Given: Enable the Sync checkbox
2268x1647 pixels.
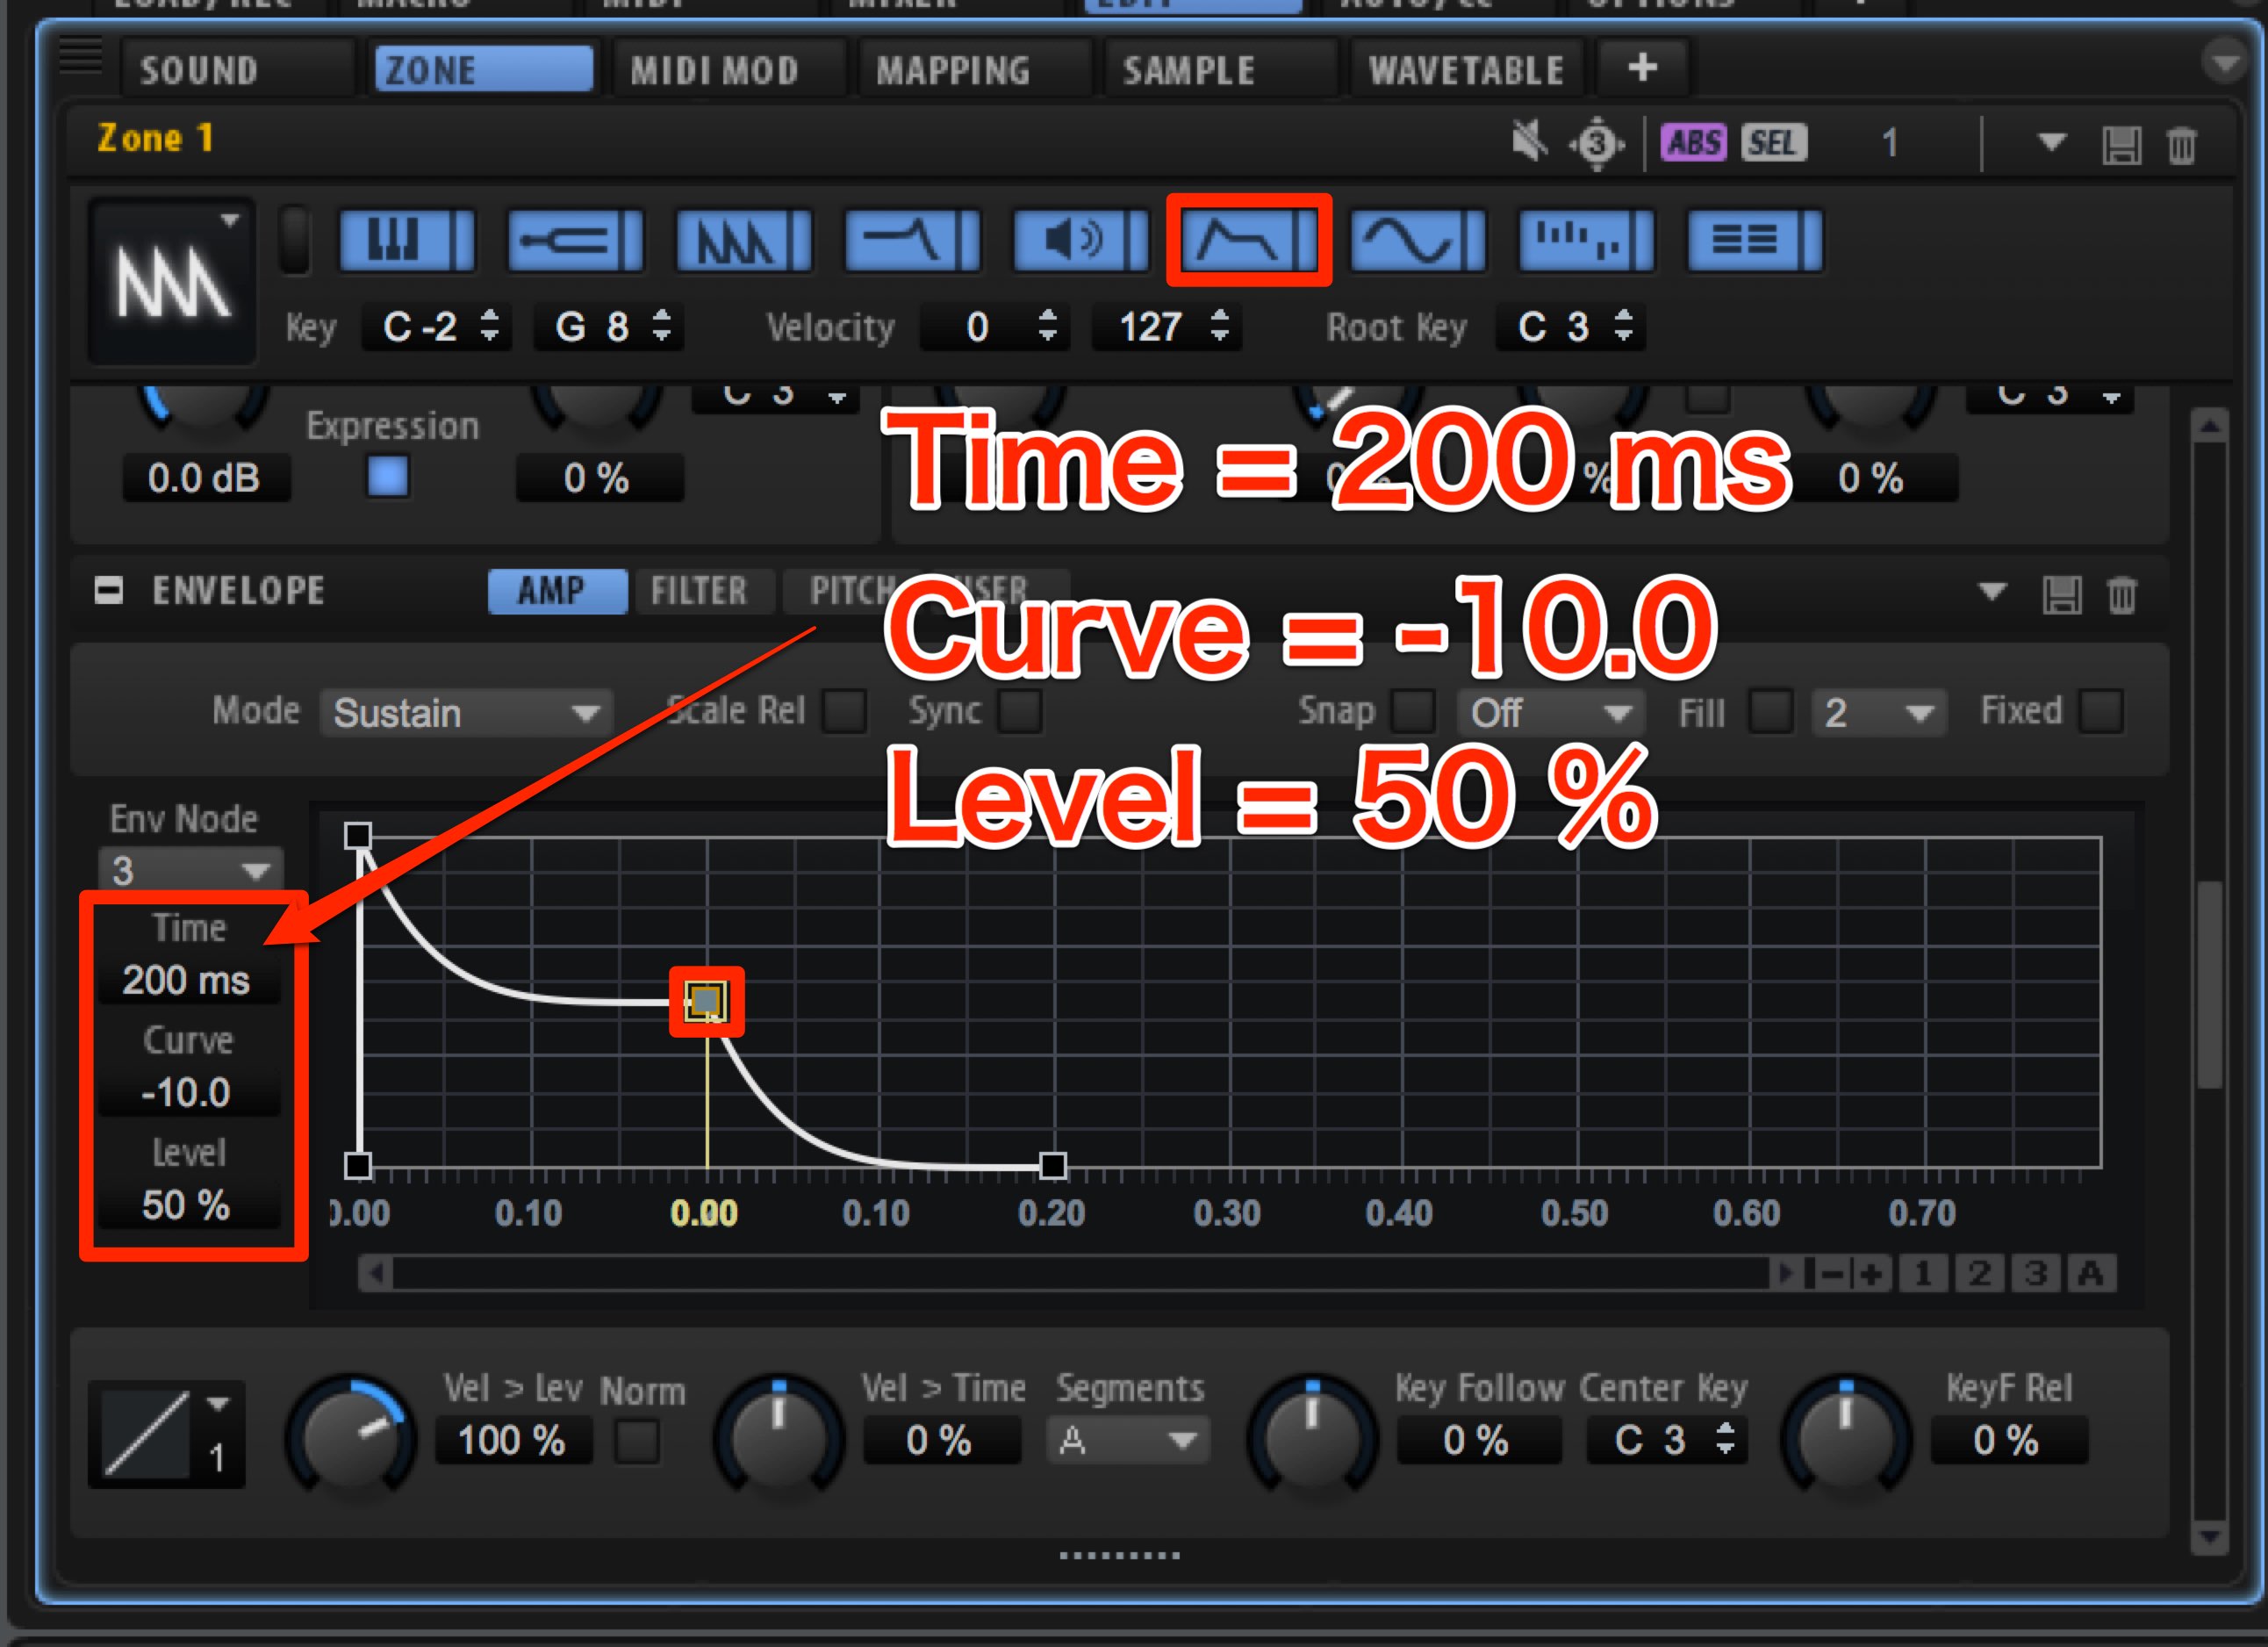Looking at the screenshot, I should tap(1020, 711).
